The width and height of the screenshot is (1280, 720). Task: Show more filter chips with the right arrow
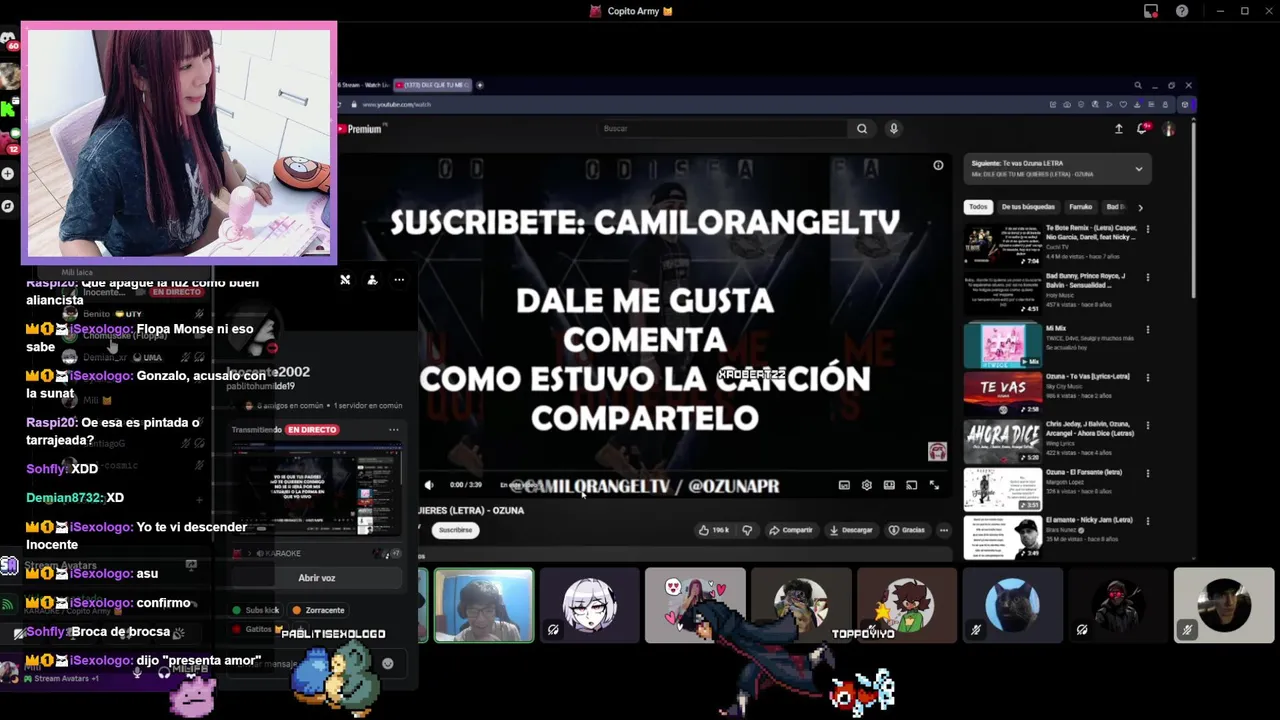1140,207
